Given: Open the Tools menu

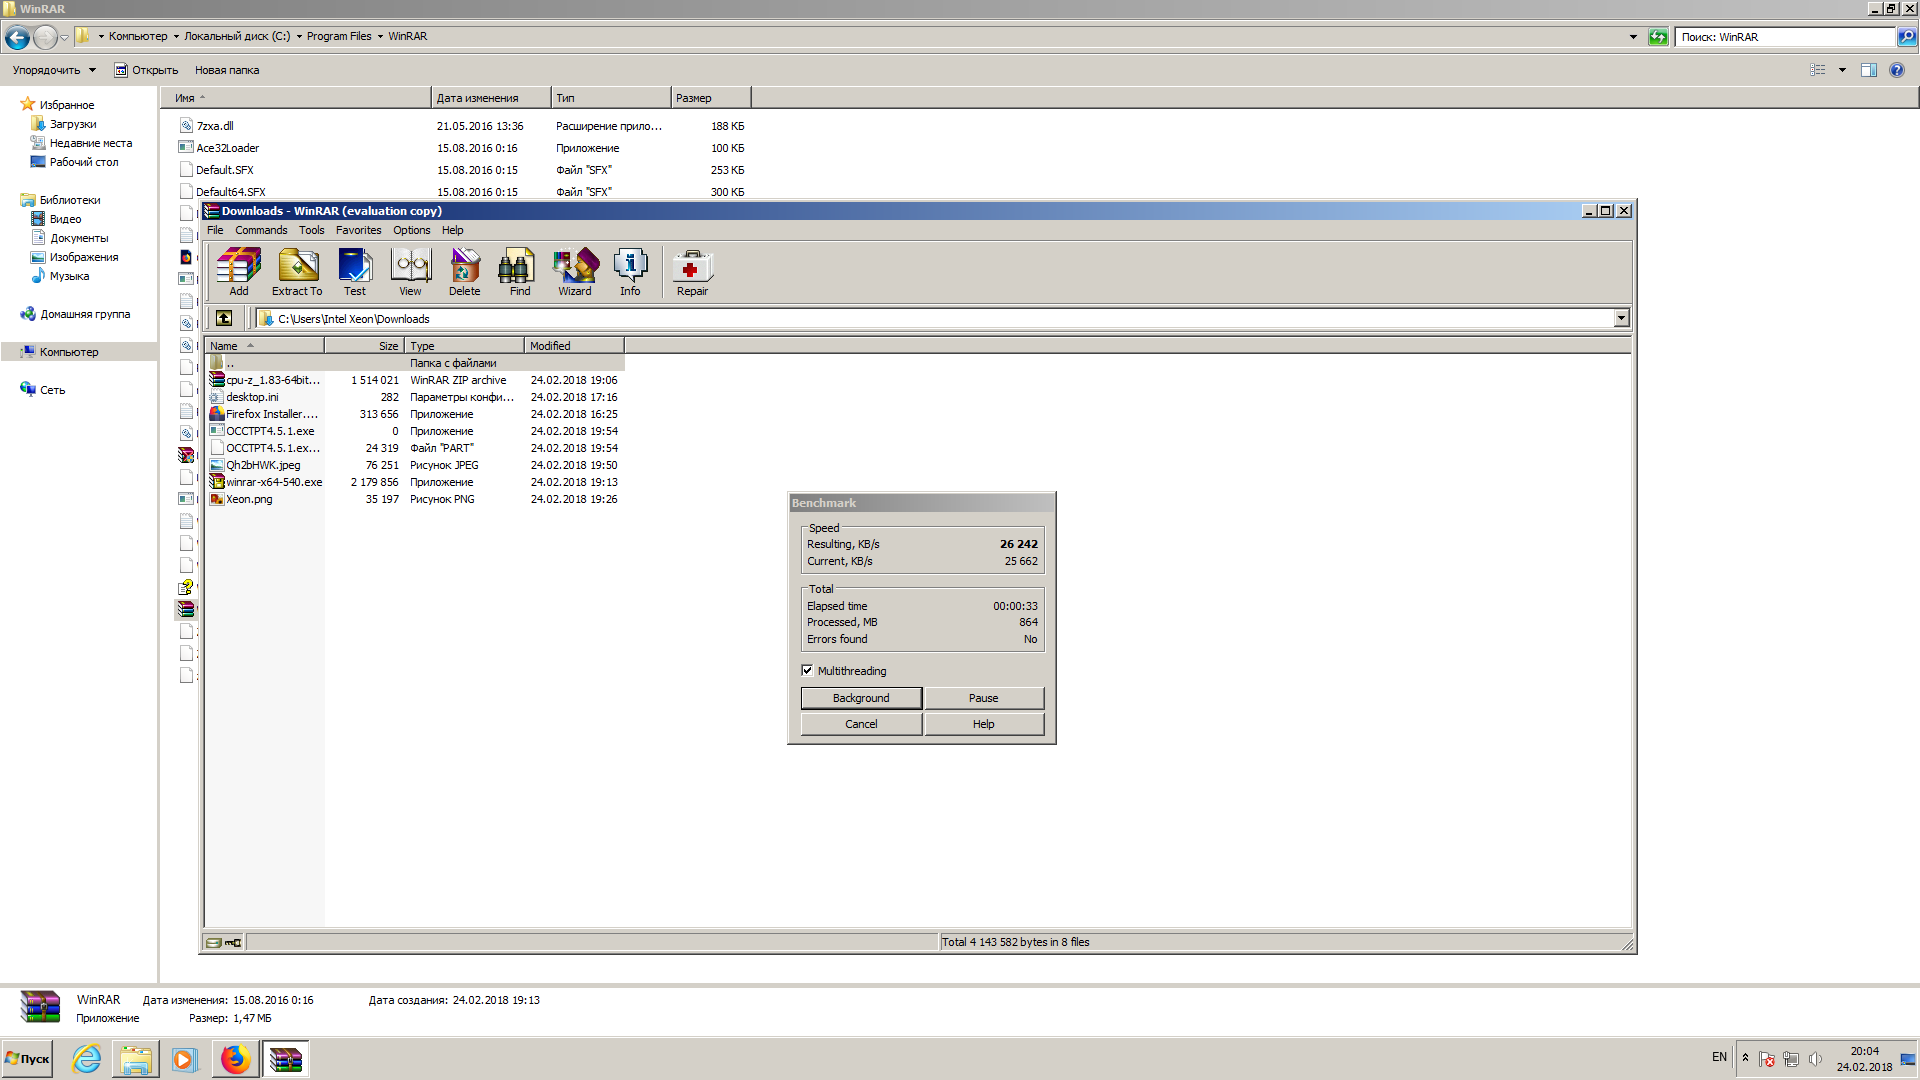Looking at the screenshot, I should click(x=311, y=230).
